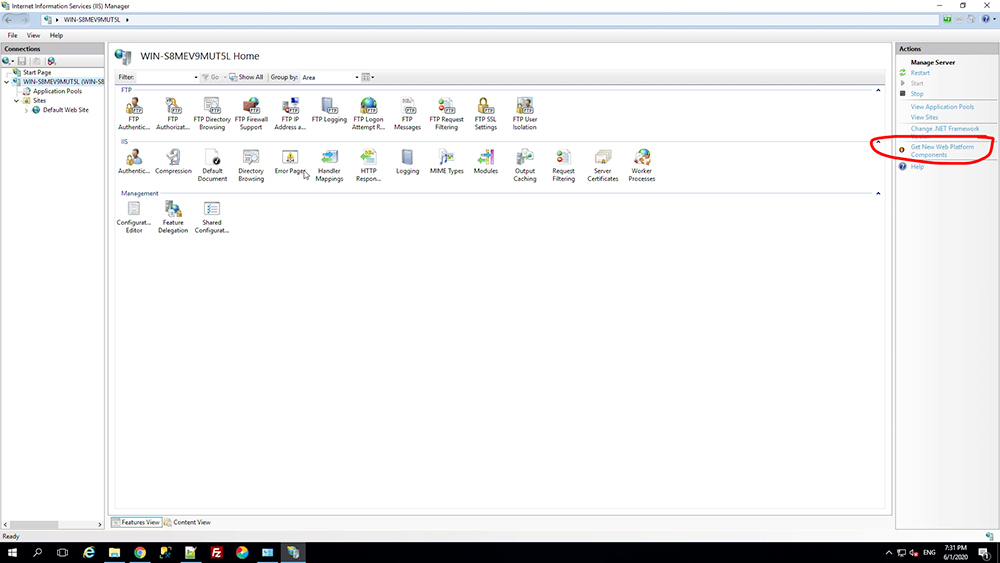Open the View menu
Image resolution: width=1000 pixels, height=563 pixels.
pyautogui.click(x=33, y=36)
